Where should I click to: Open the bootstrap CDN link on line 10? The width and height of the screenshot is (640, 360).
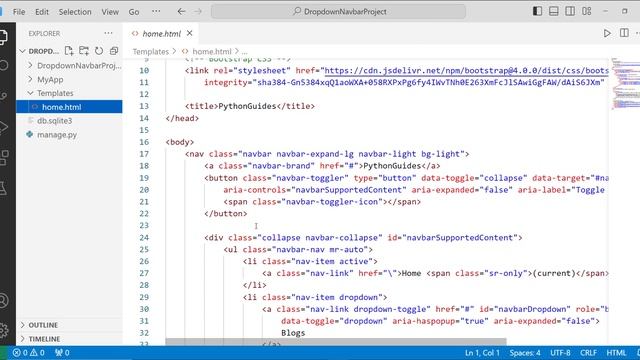tap(466, 71)
